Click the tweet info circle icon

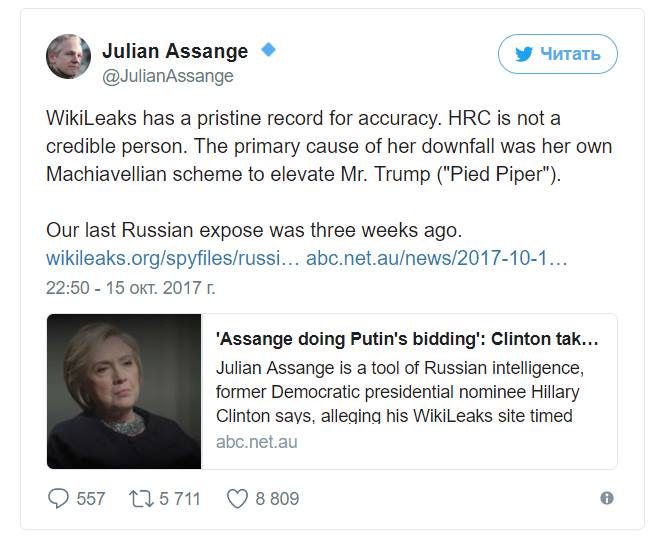tap(606, 498)
